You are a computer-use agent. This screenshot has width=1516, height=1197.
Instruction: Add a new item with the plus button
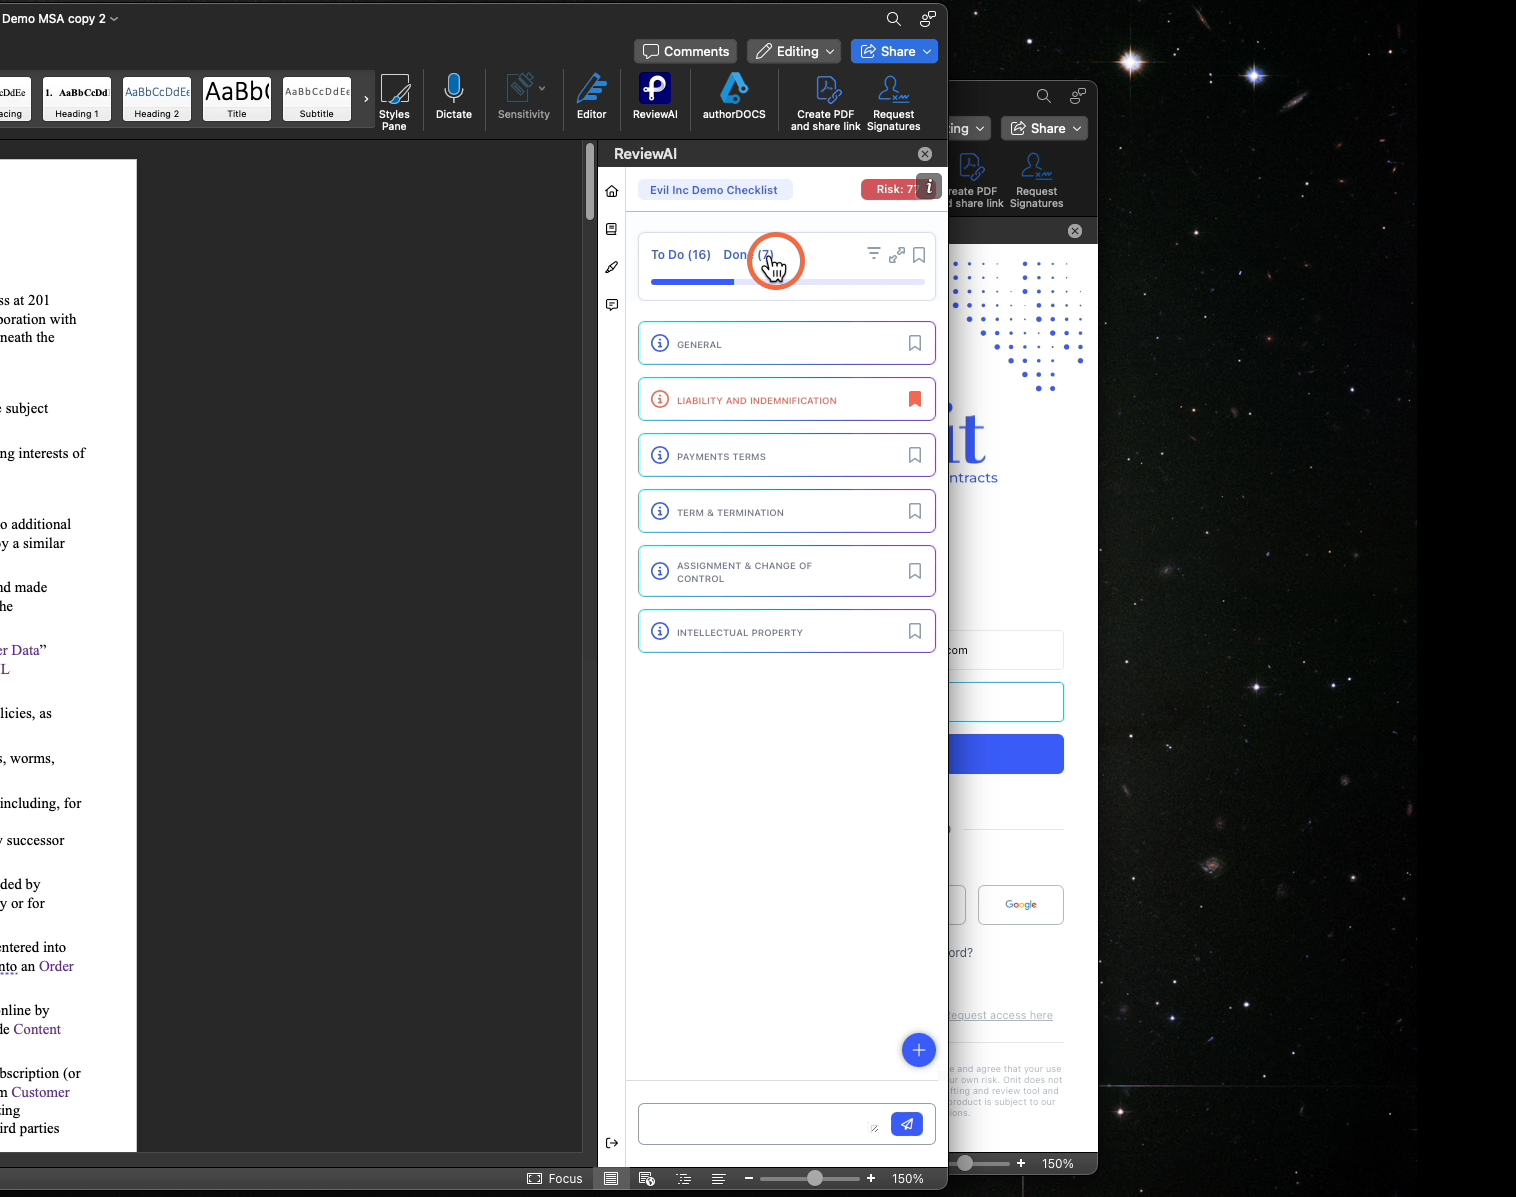click(x=919, y=1050)
